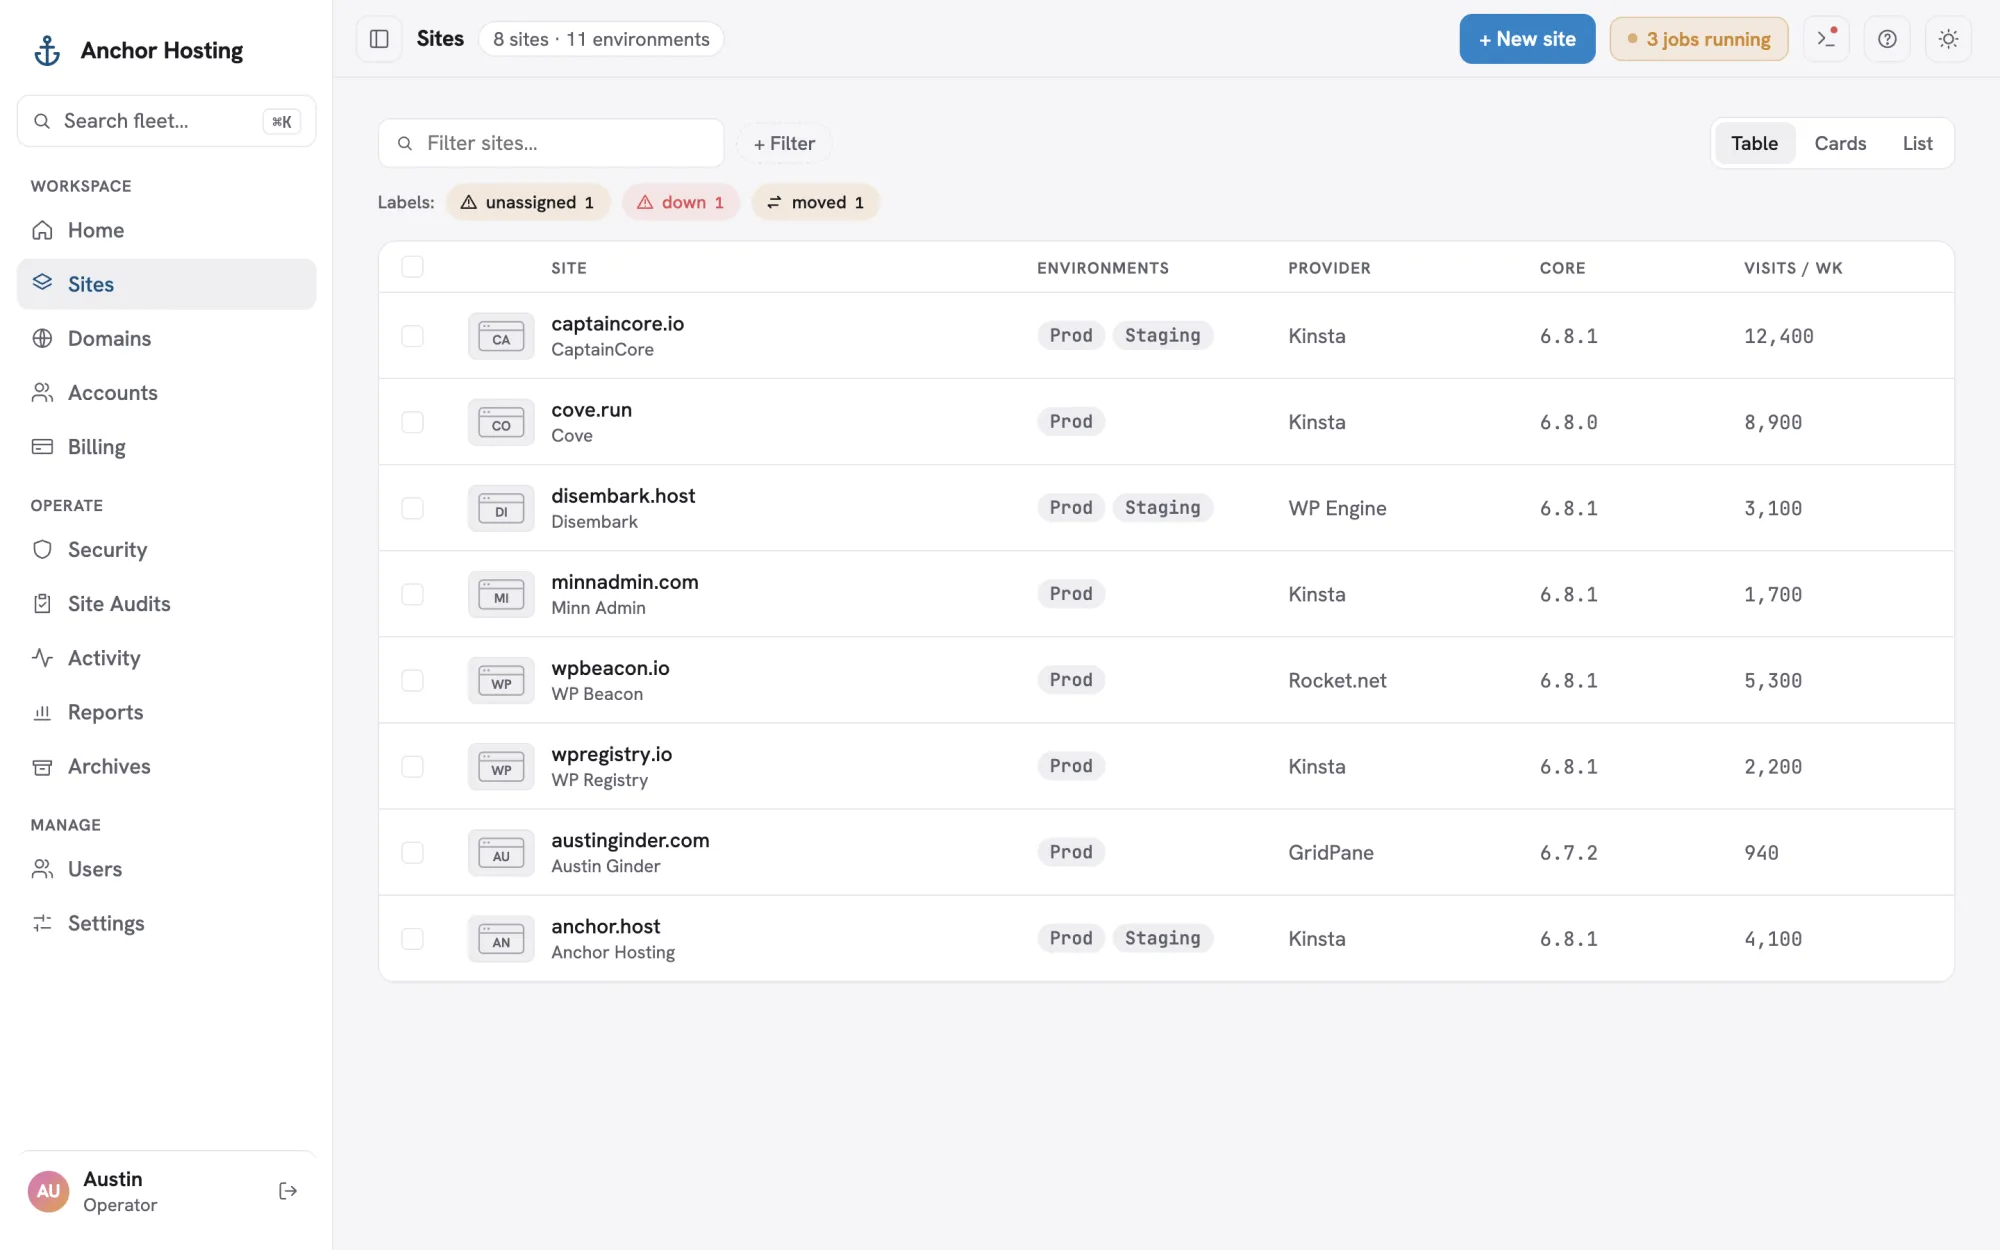Select all sites with header checkbox
Image resolution: width=2000 pixels, height=1250 pixels.
pos(412,266)
